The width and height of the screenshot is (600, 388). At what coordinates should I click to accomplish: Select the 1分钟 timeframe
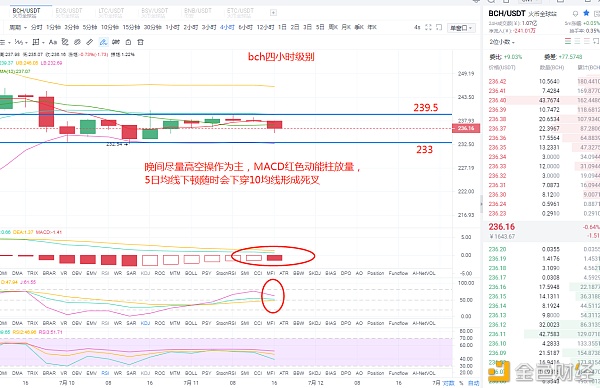(54, 28)
